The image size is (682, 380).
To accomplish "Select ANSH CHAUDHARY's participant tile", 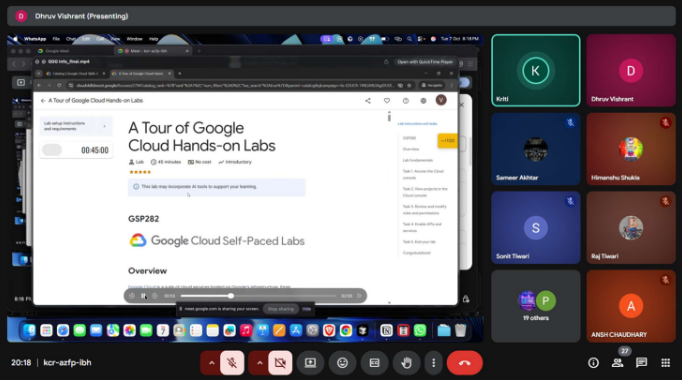I will coord(631,306).
